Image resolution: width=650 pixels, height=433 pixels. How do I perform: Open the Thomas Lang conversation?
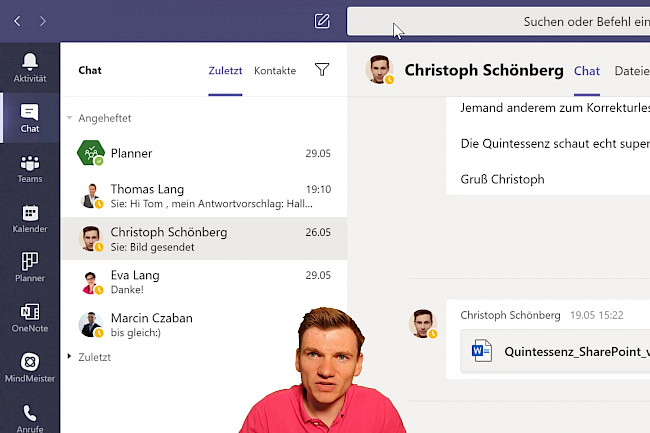(x=204, y=196)
